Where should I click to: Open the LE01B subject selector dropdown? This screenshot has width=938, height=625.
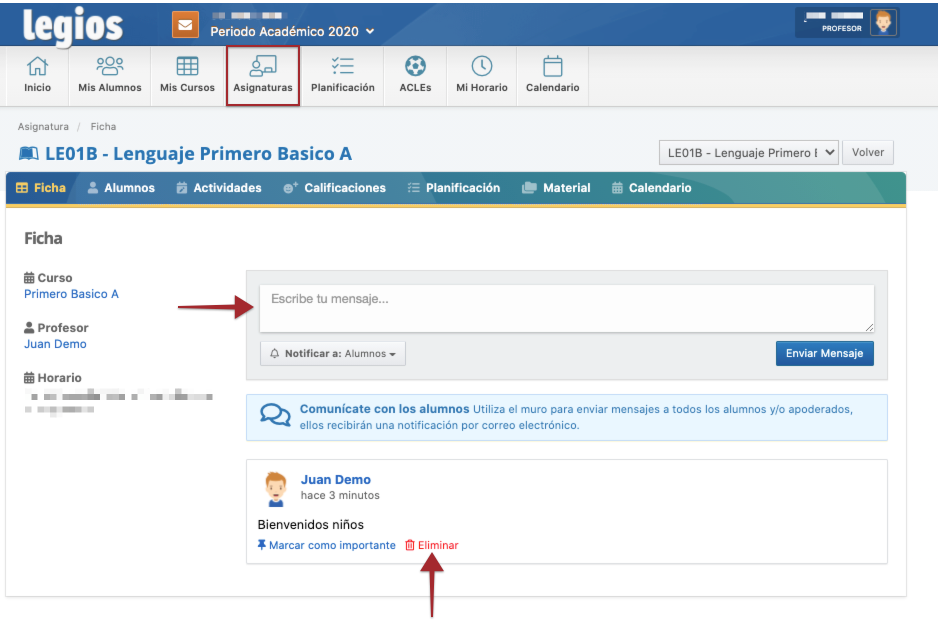point(748,153)
